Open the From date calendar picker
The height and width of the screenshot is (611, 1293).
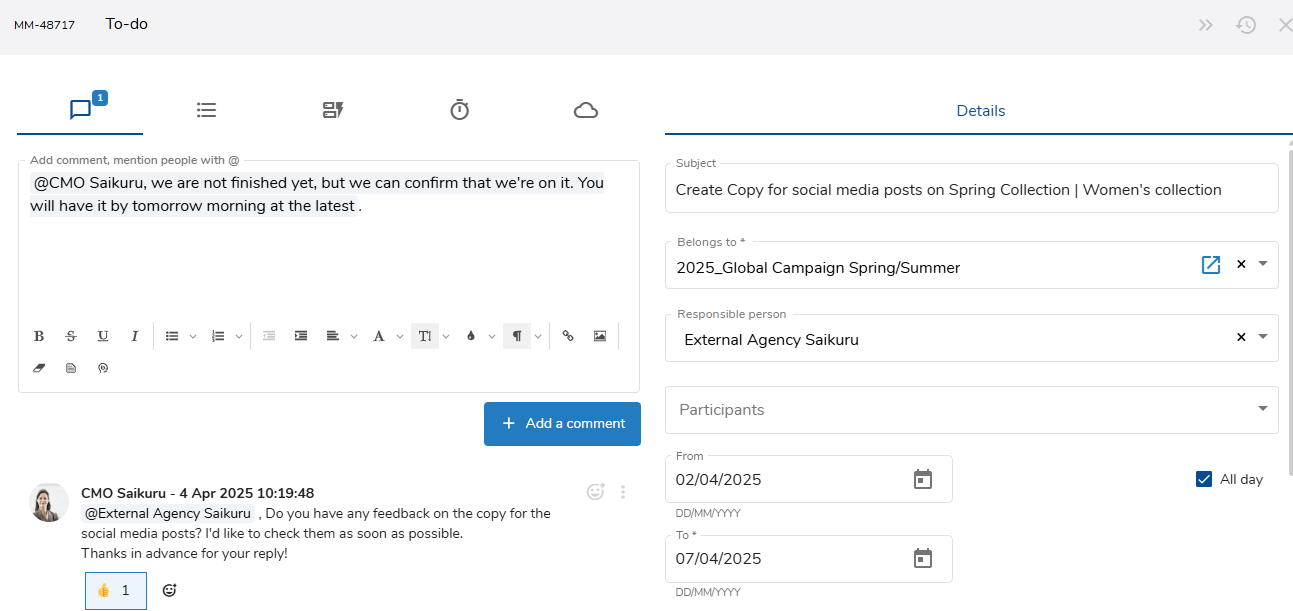923,479
